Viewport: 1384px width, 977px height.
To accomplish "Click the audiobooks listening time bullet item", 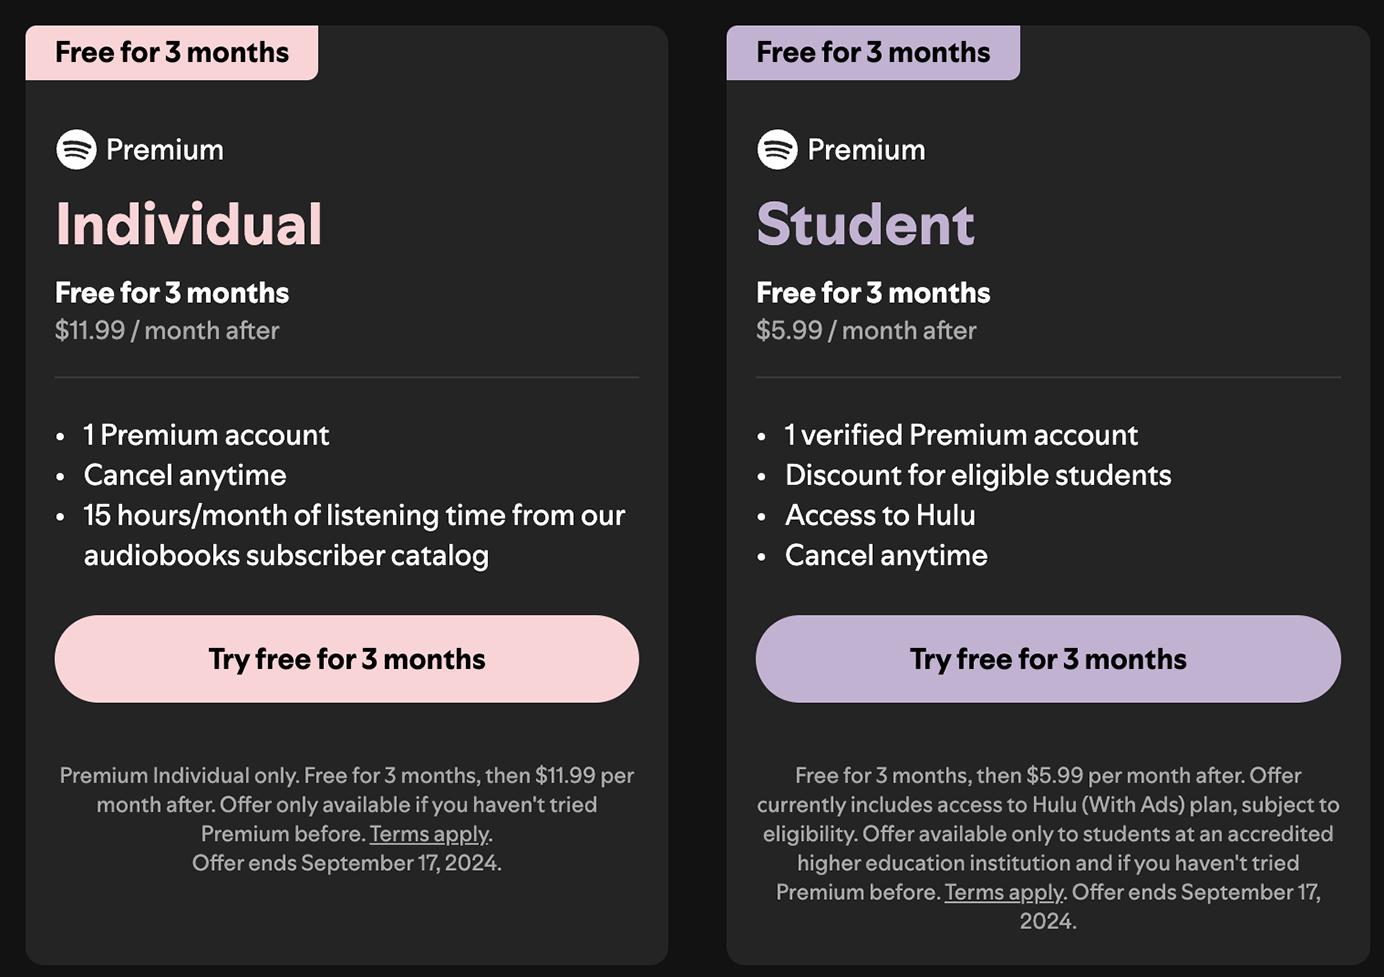I will pos(354,535).
